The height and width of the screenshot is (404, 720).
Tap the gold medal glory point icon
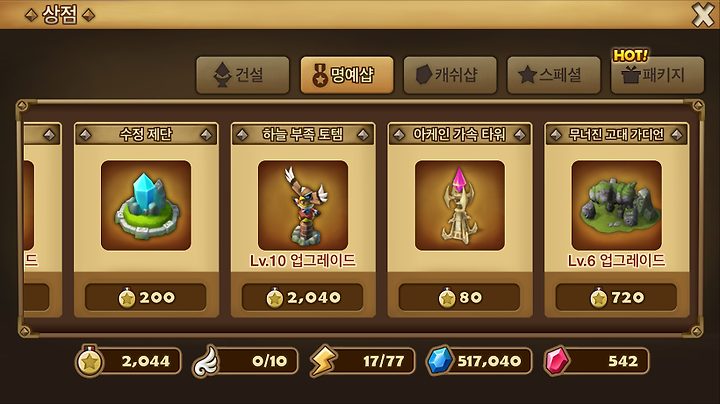pyautogui.click(x=90, y=361)
